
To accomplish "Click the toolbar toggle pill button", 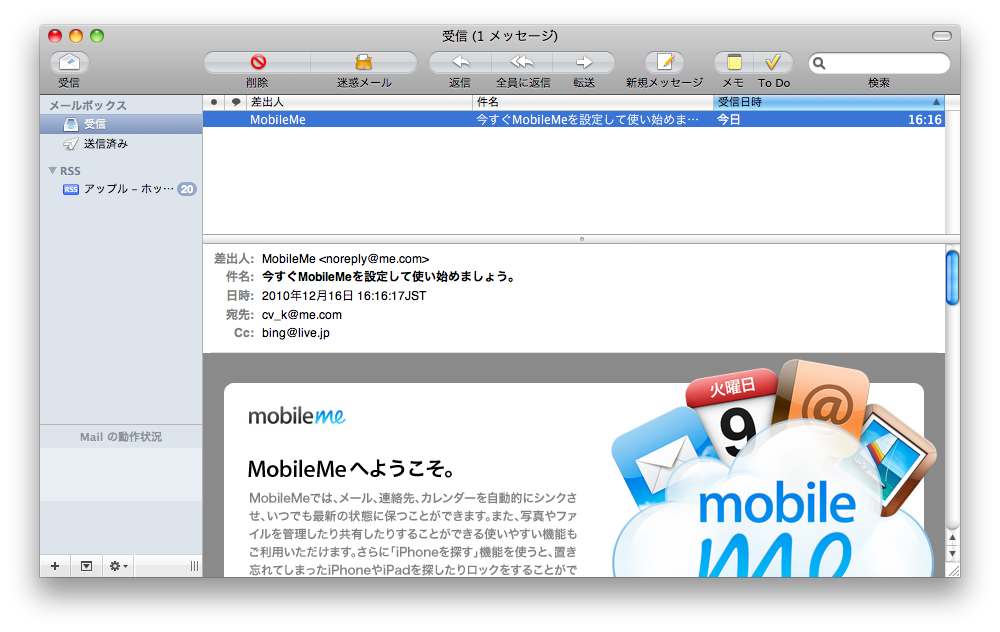I will 942,36.
